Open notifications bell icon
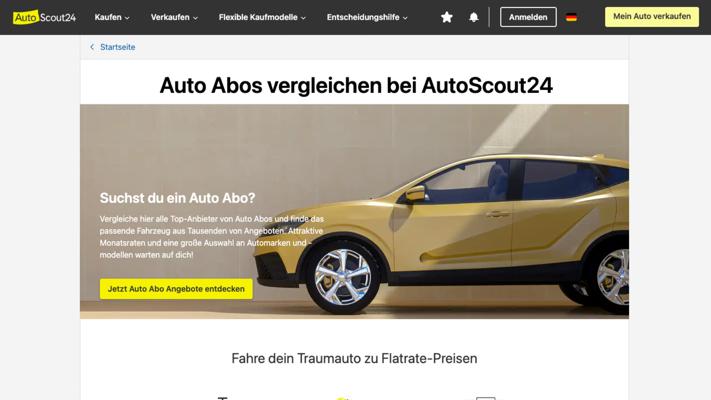Viewport: 711px width, 400px height. coord(473,17)
